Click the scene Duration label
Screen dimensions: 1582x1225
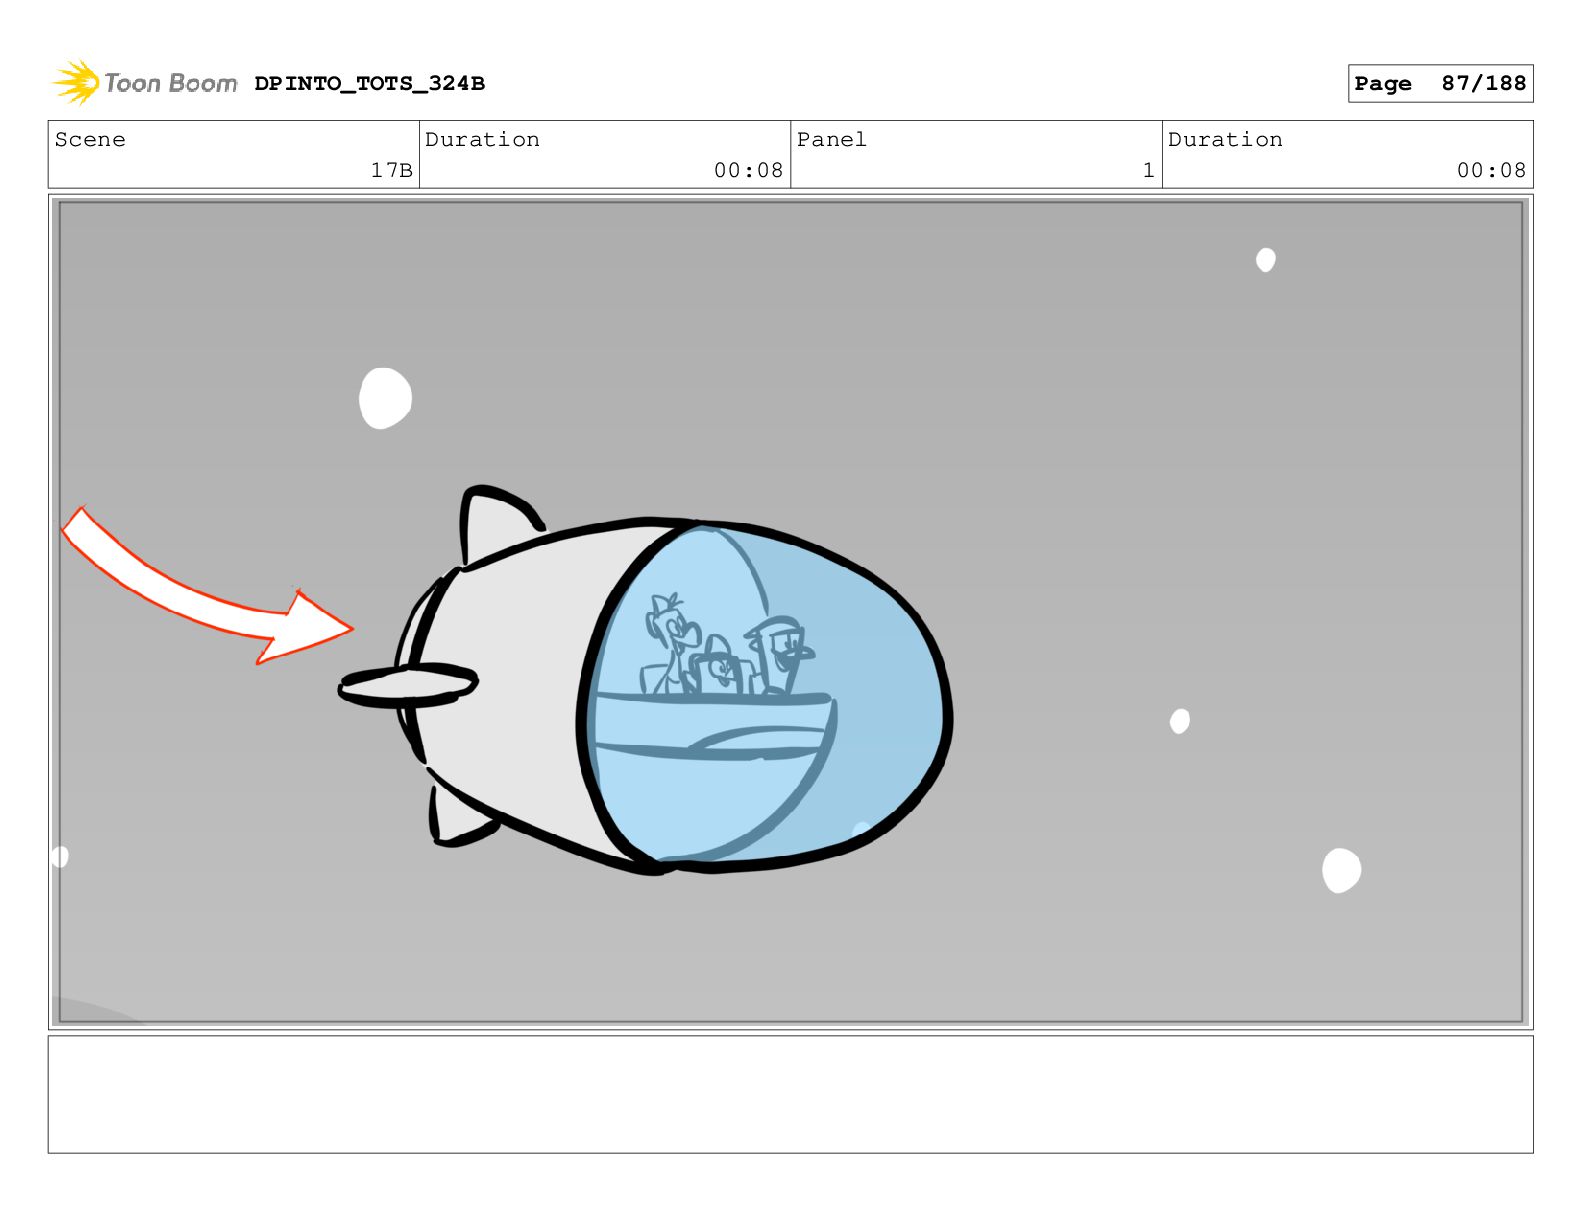coord(482,140)
